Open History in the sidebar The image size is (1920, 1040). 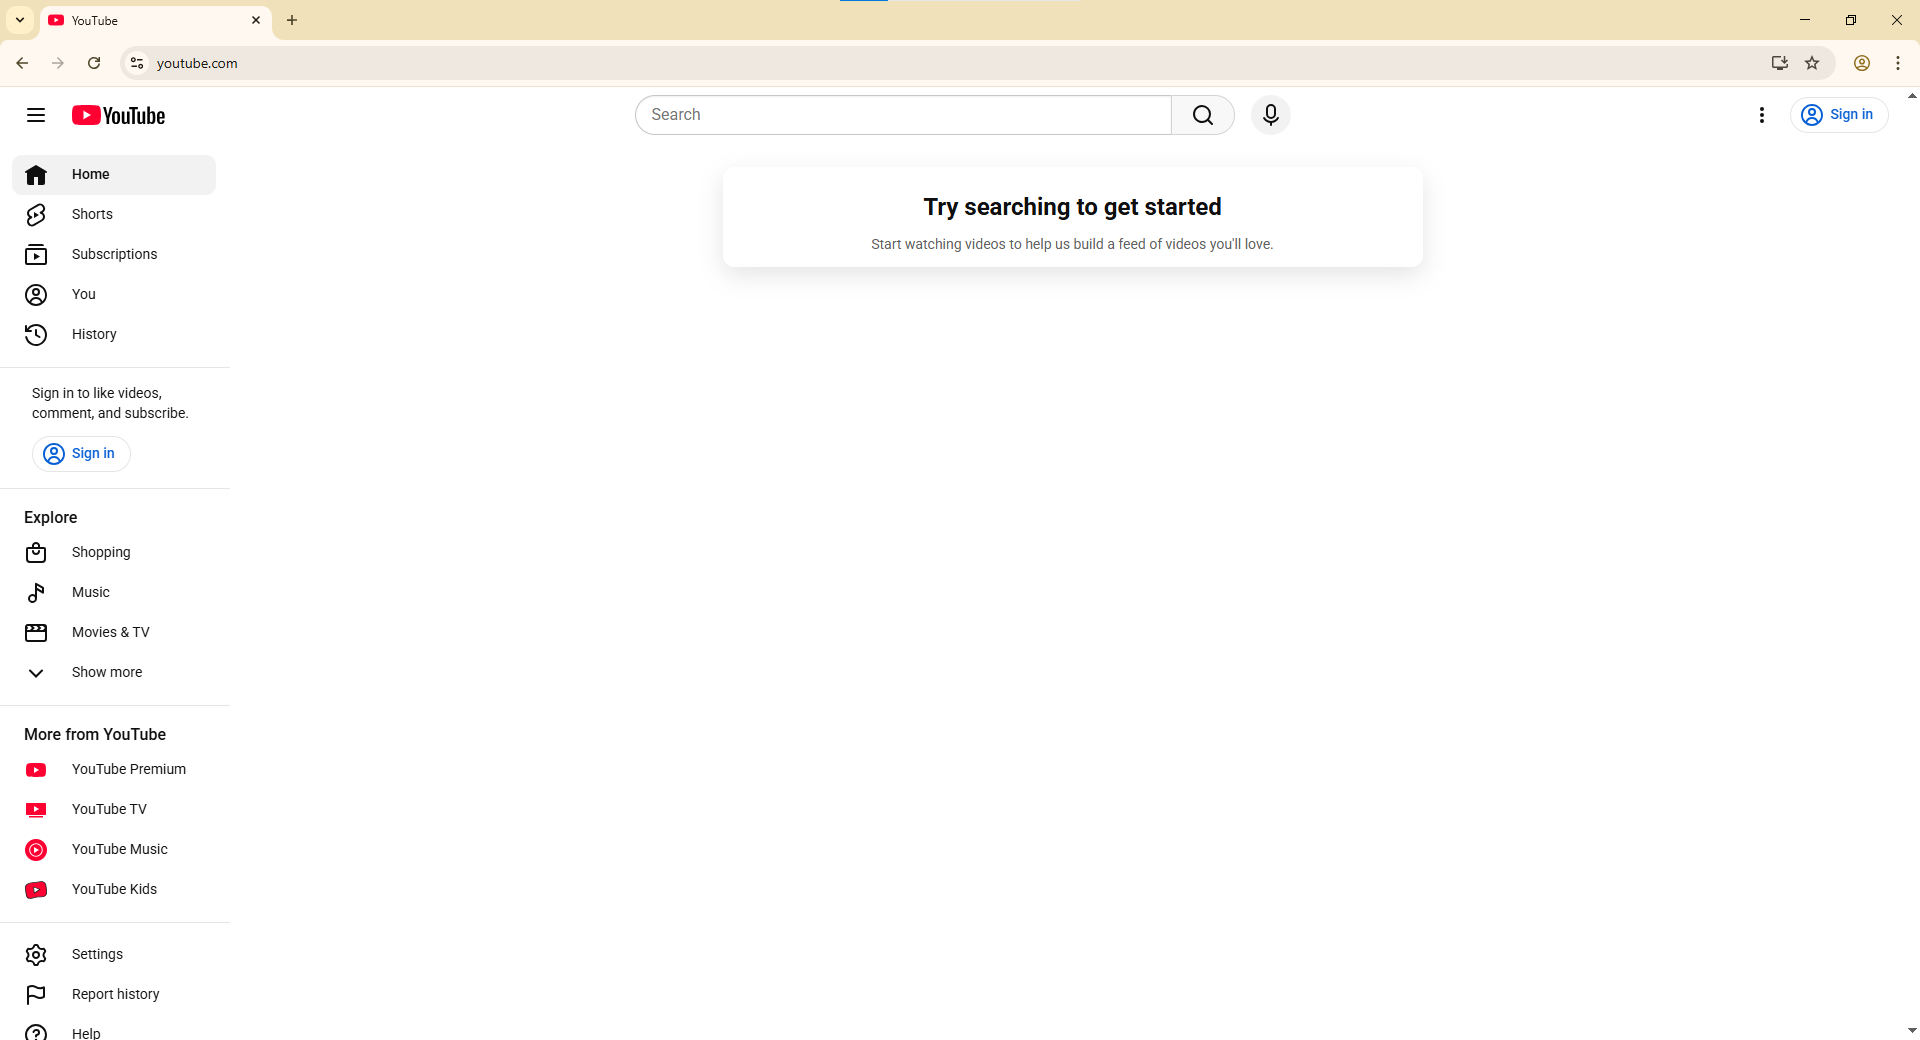click(94, 334)
